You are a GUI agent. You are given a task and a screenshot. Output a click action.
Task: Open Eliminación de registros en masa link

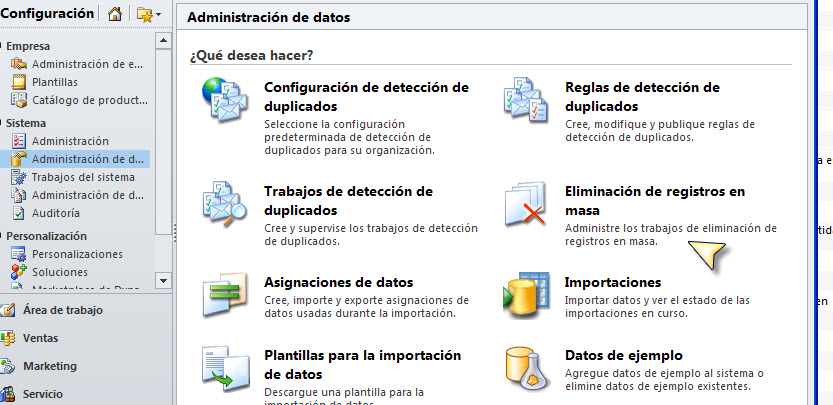pos(655,200)
